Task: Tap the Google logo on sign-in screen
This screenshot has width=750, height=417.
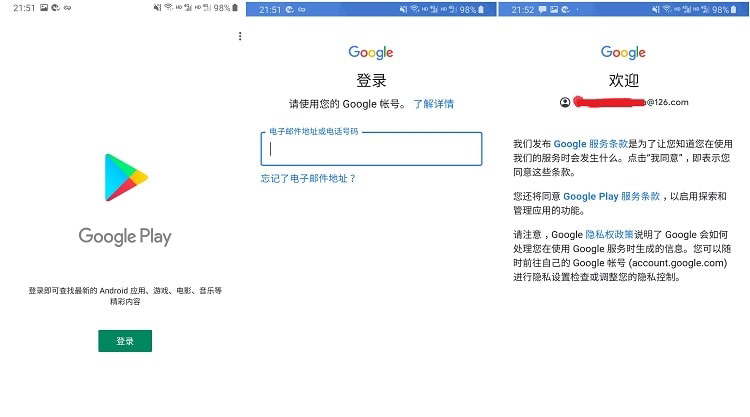Action: click(x=371, y=53)
